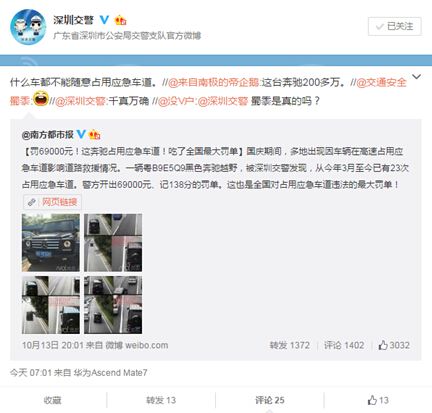Open the black Mercedes front photo thumbnail
This screenshot has width=432, height=413.
point(51,243)
